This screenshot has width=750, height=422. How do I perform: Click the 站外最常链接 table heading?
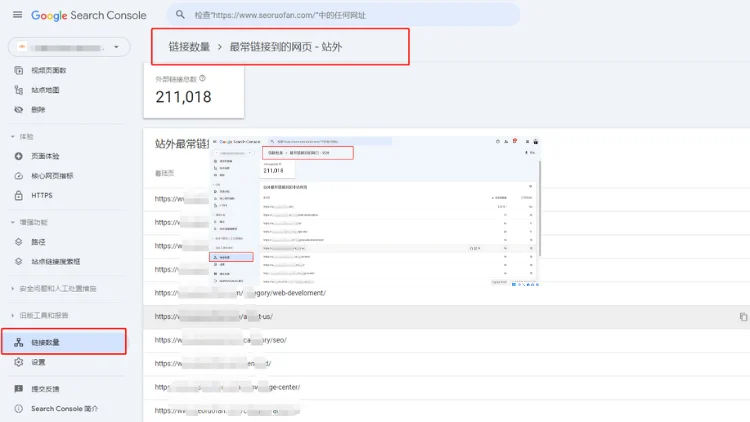coord(182,144)
